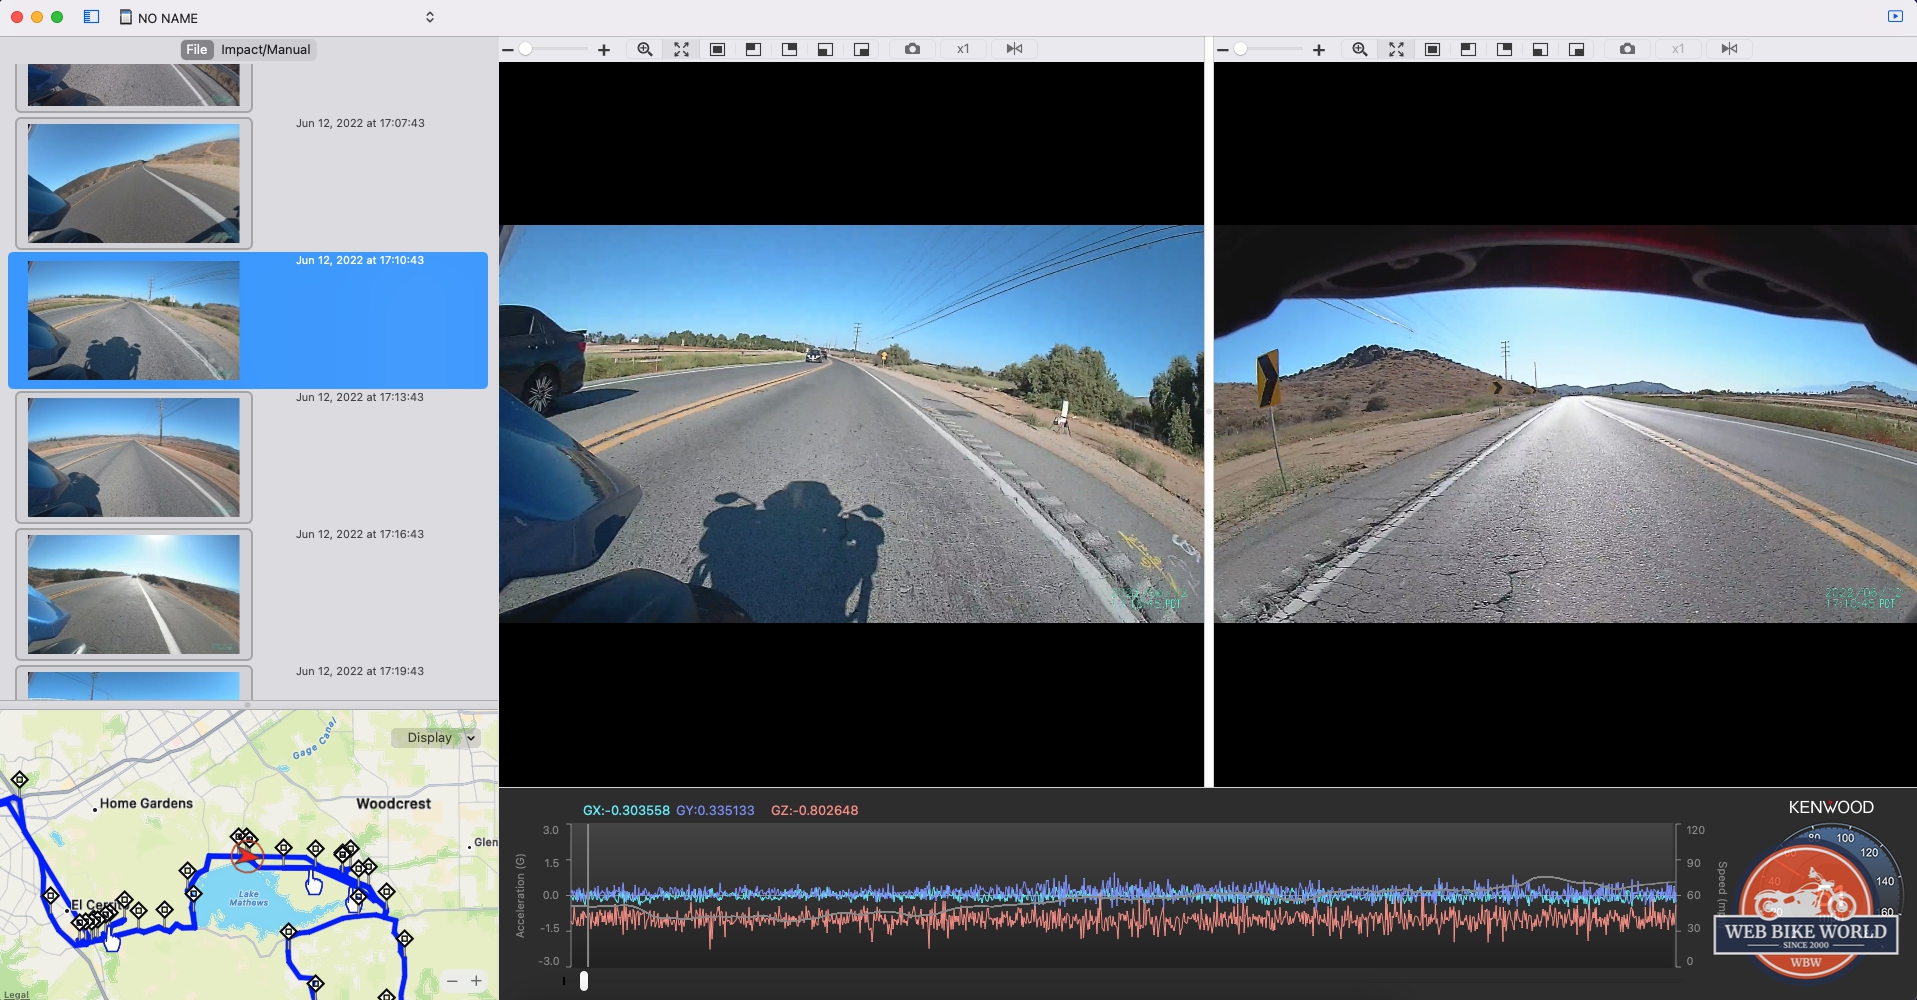Zoom in the right video with plus
The height and width of the screenshot is (1000, 1917).
(1319, 49)
